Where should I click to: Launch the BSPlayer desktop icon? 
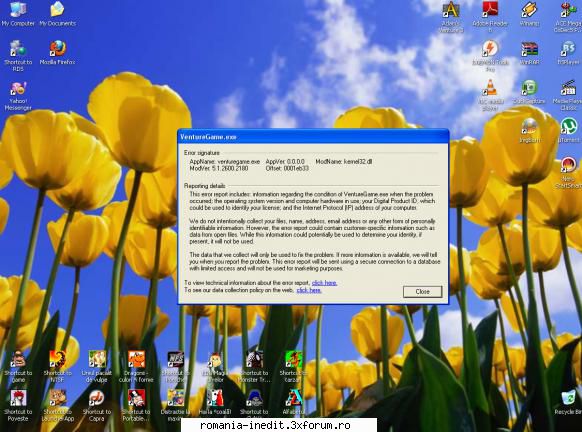pyautogui.click(x=568, y=52)
